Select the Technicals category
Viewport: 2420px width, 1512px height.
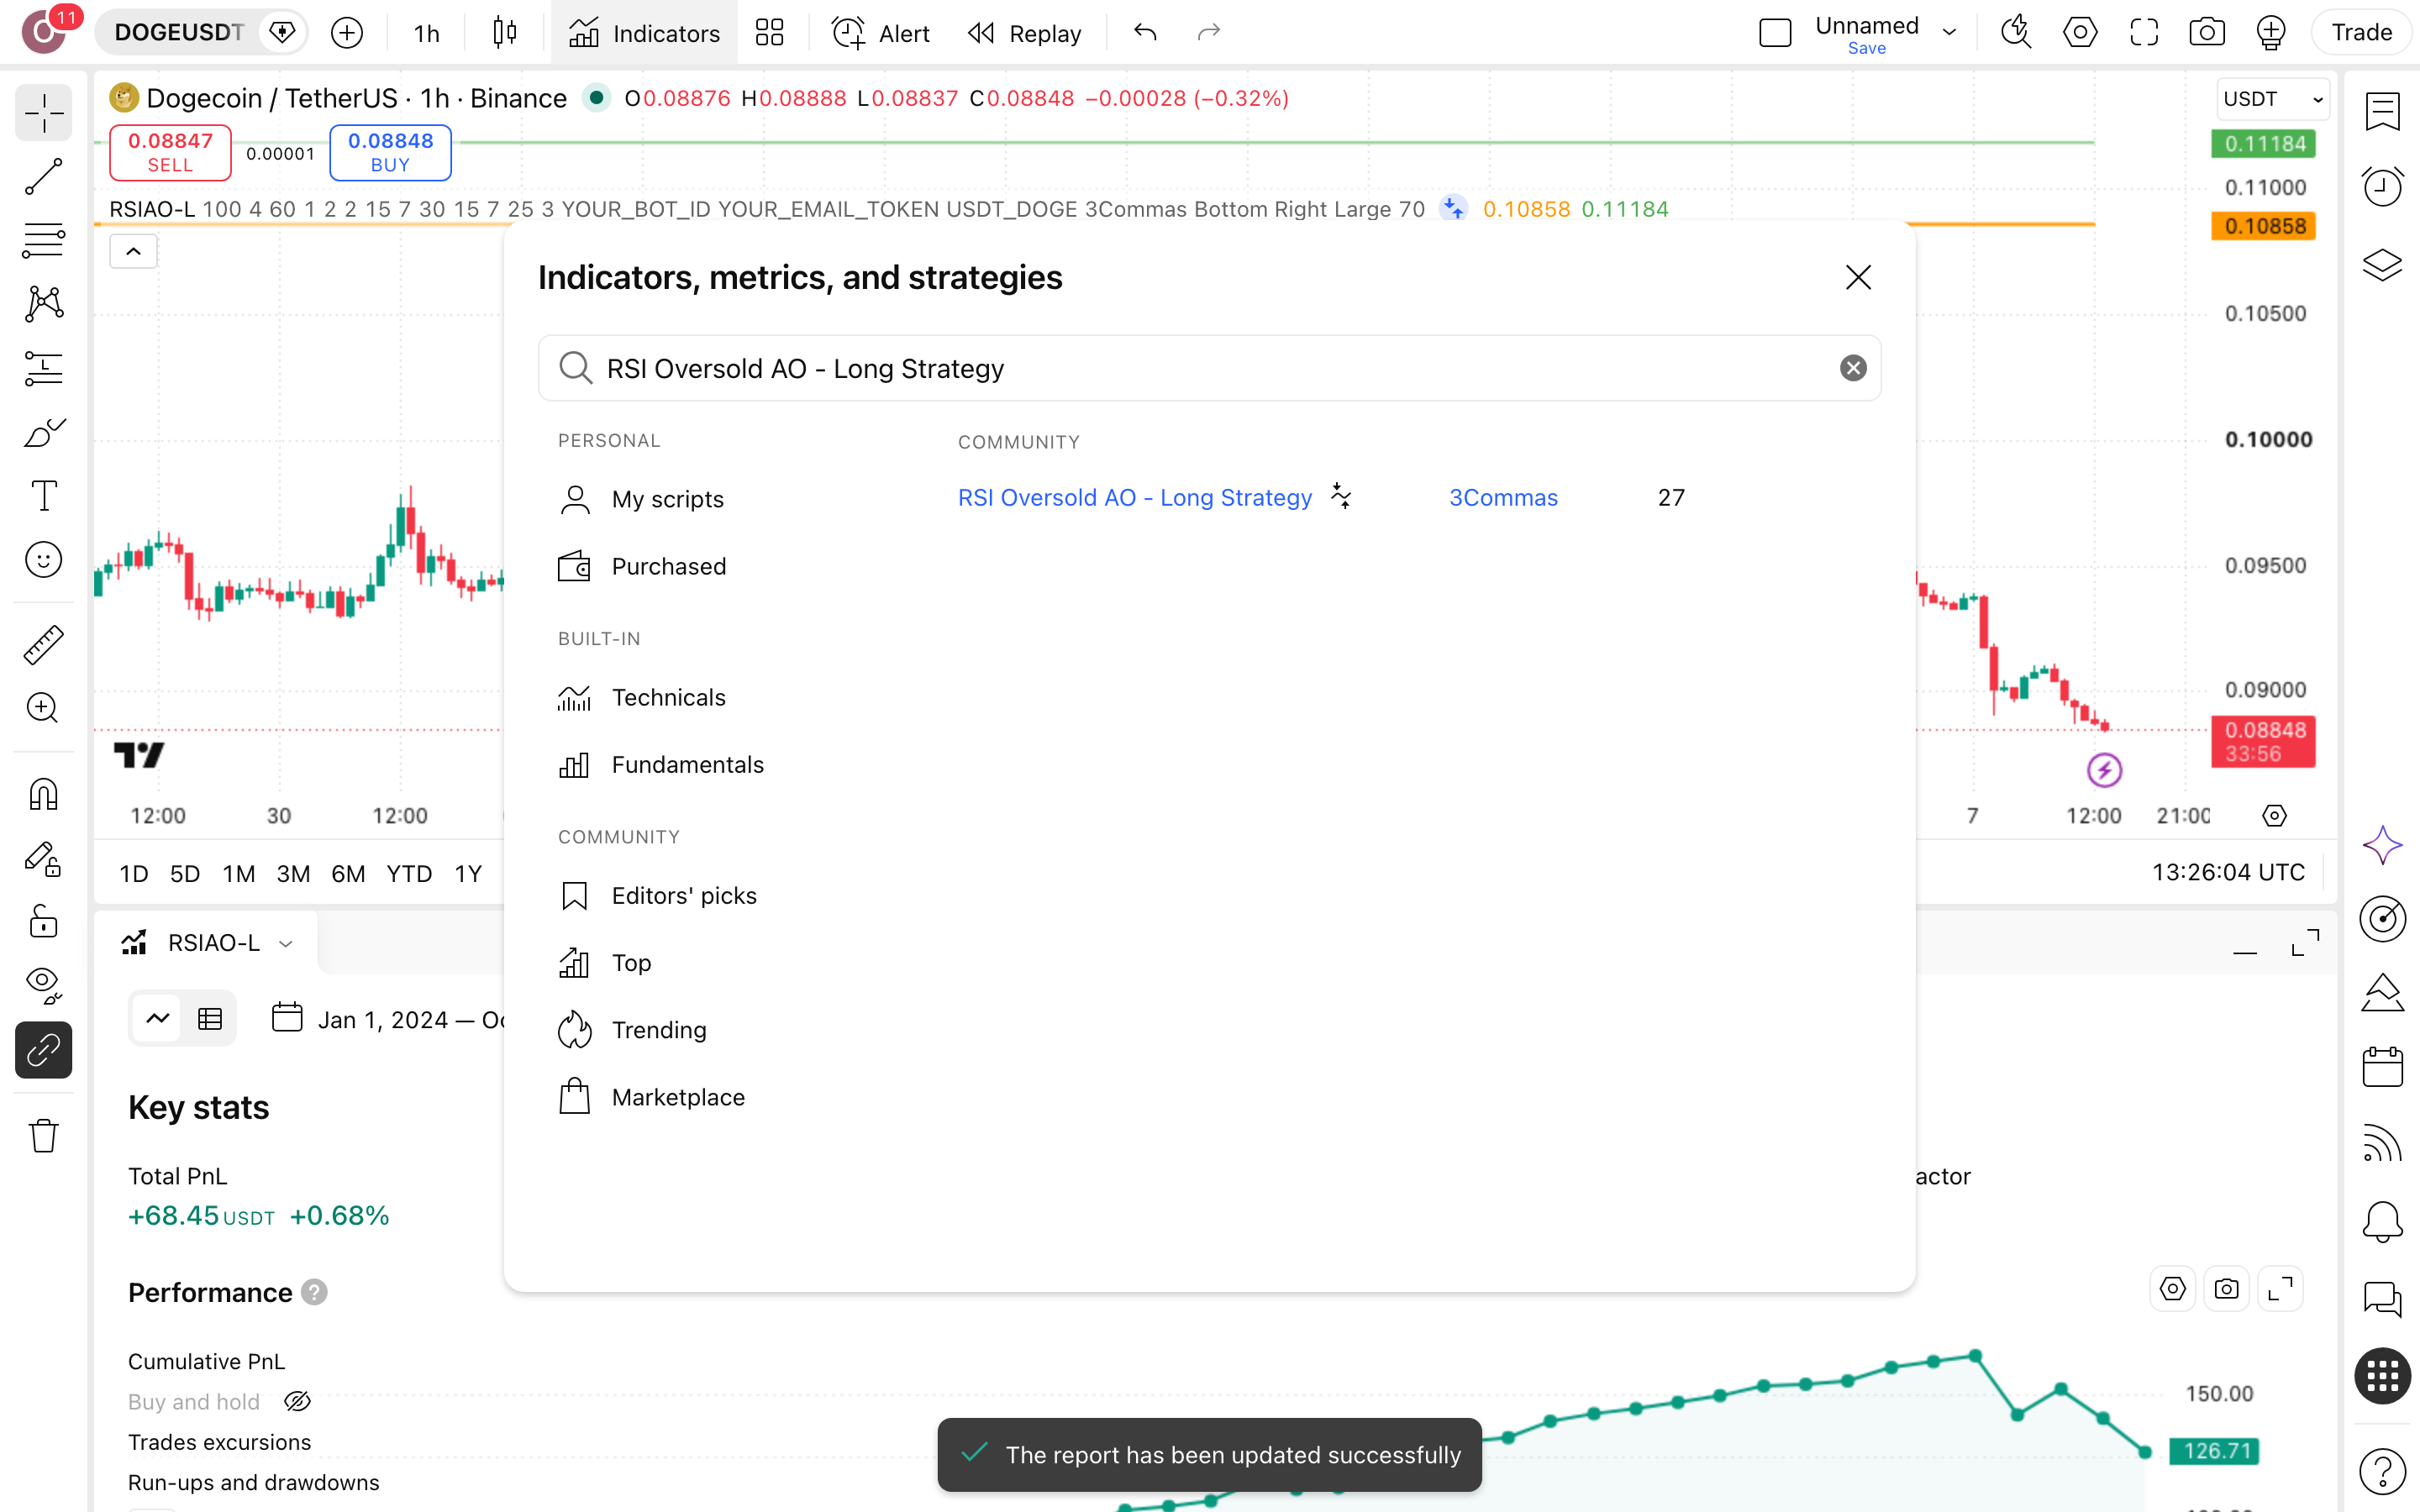coord(668,697)
